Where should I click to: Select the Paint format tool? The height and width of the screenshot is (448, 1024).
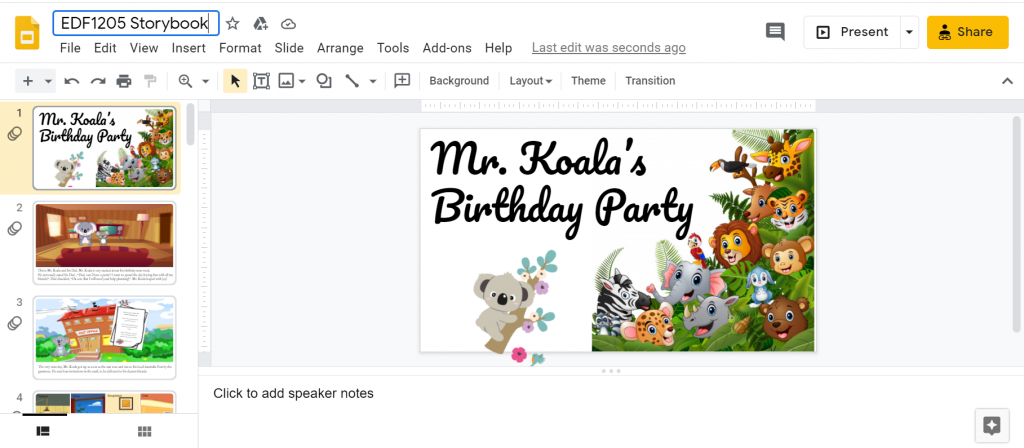[x=150, y=81]
